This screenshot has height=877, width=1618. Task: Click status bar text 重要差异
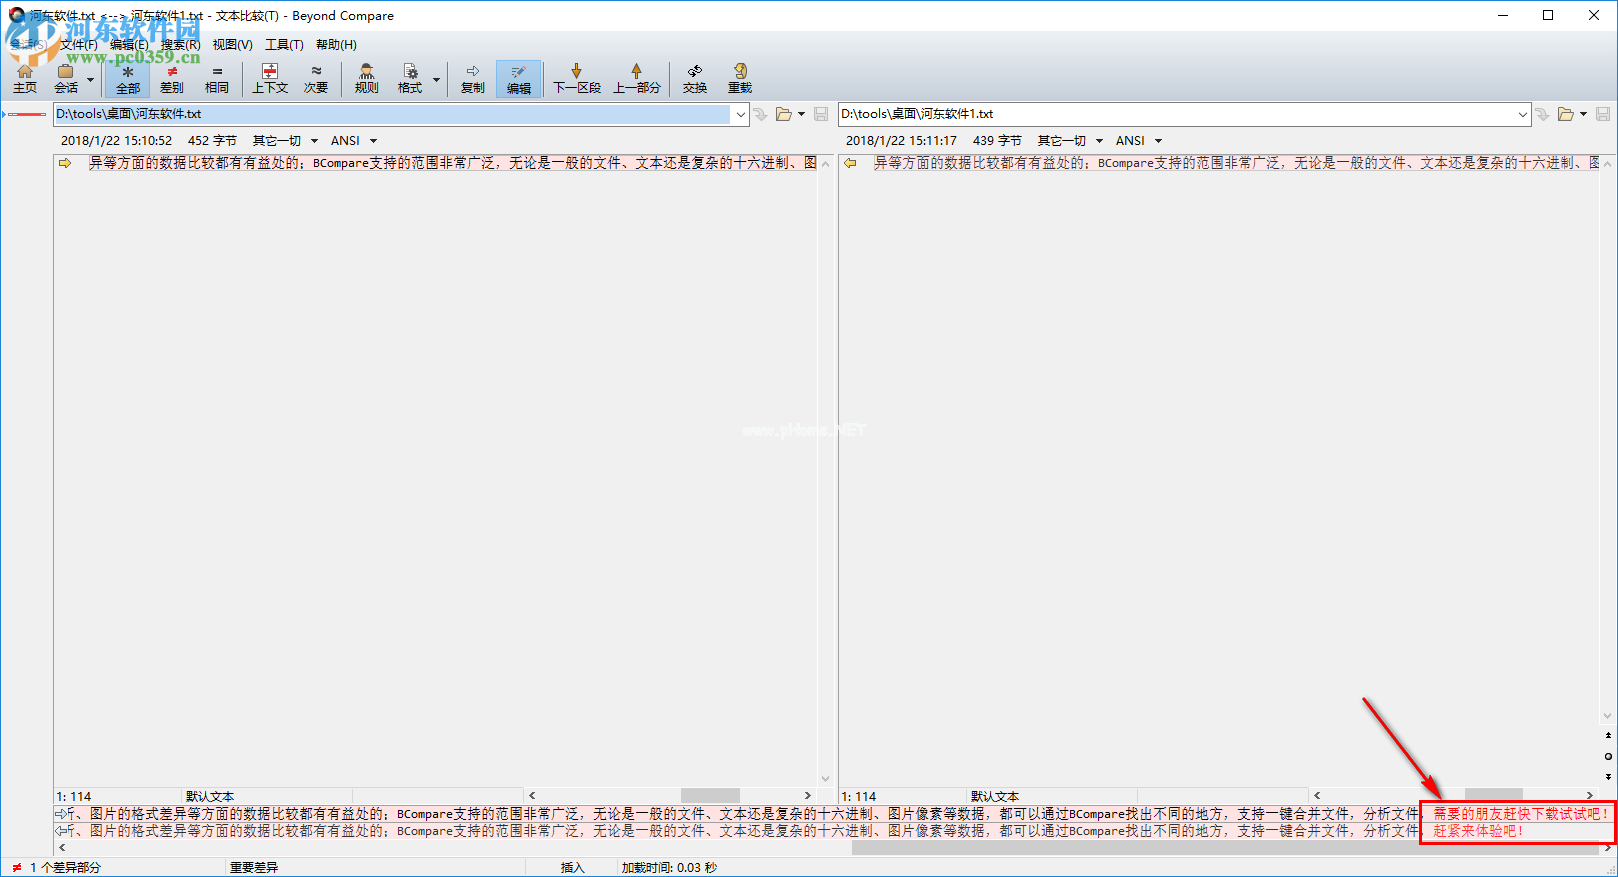(x=254, y=867)
